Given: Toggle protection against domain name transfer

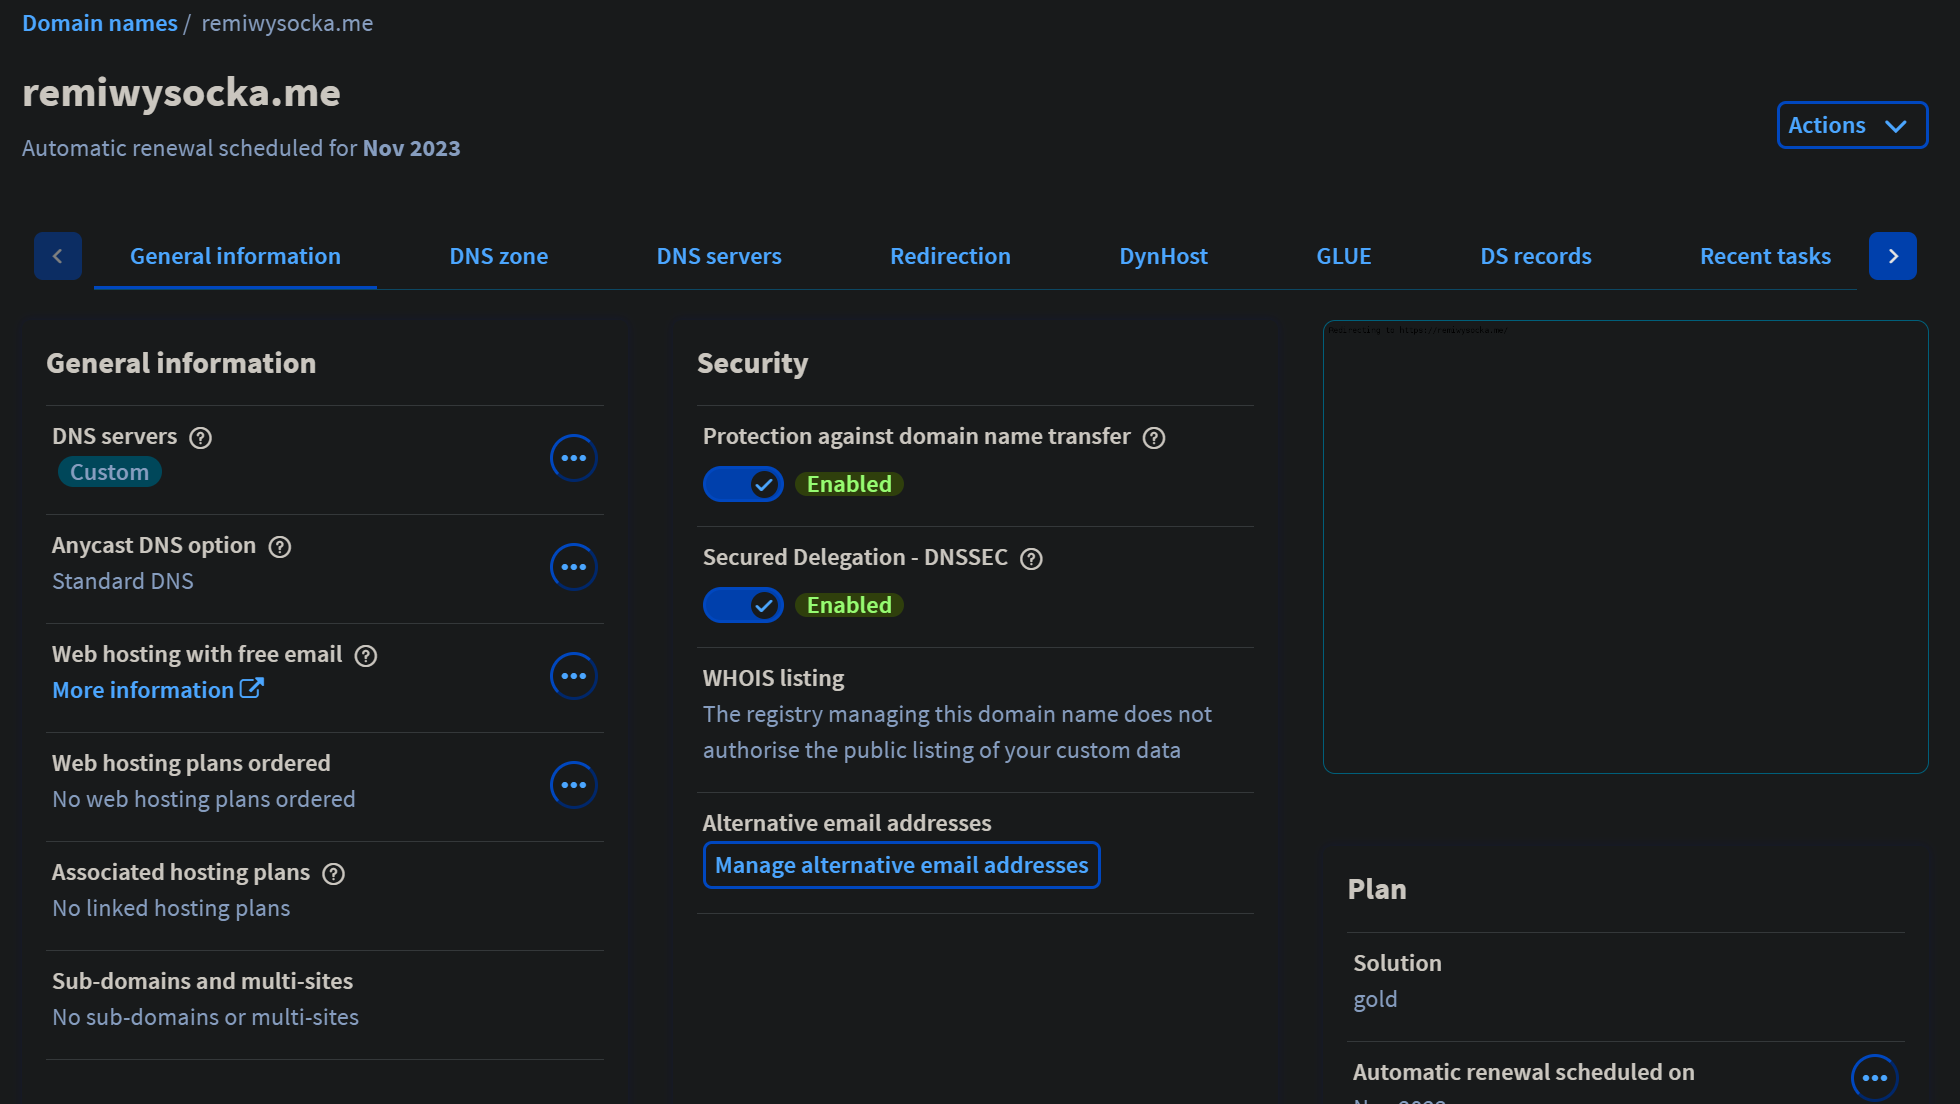Looking at the screenshot, I should coord(743,485).
